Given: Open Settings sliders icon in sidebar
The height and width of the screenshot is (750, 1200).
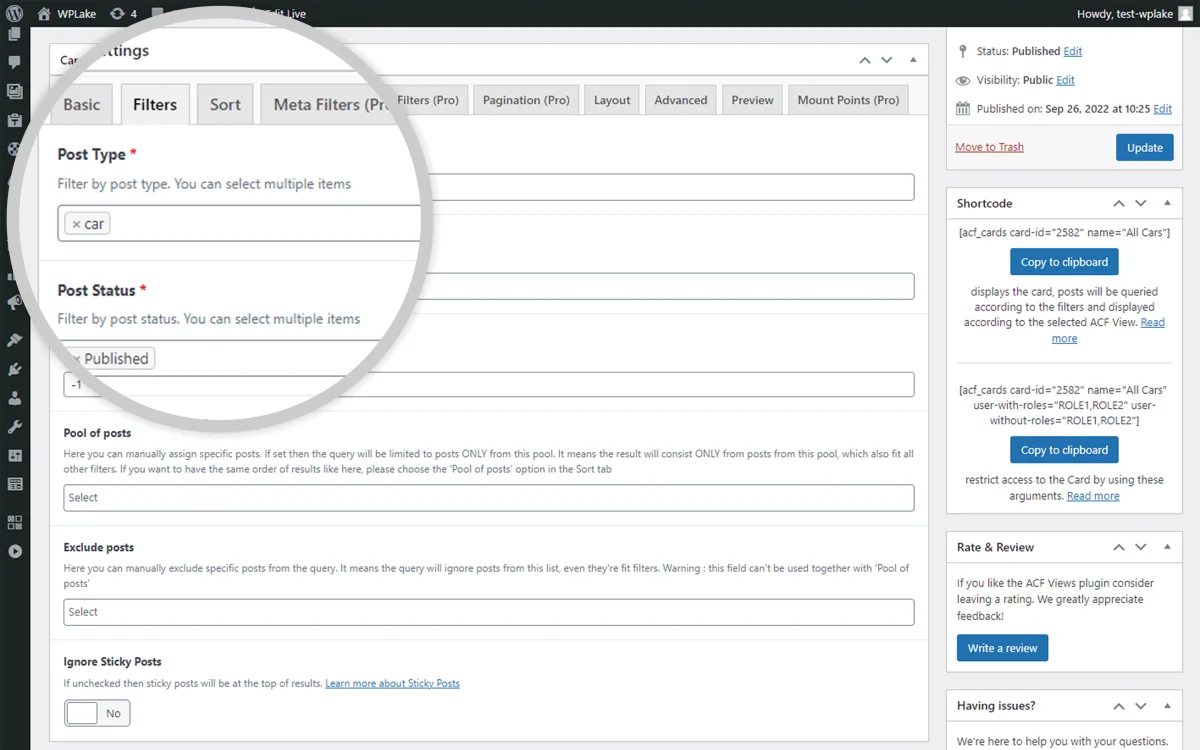Looking at the screenshot, I should point(14,455).
